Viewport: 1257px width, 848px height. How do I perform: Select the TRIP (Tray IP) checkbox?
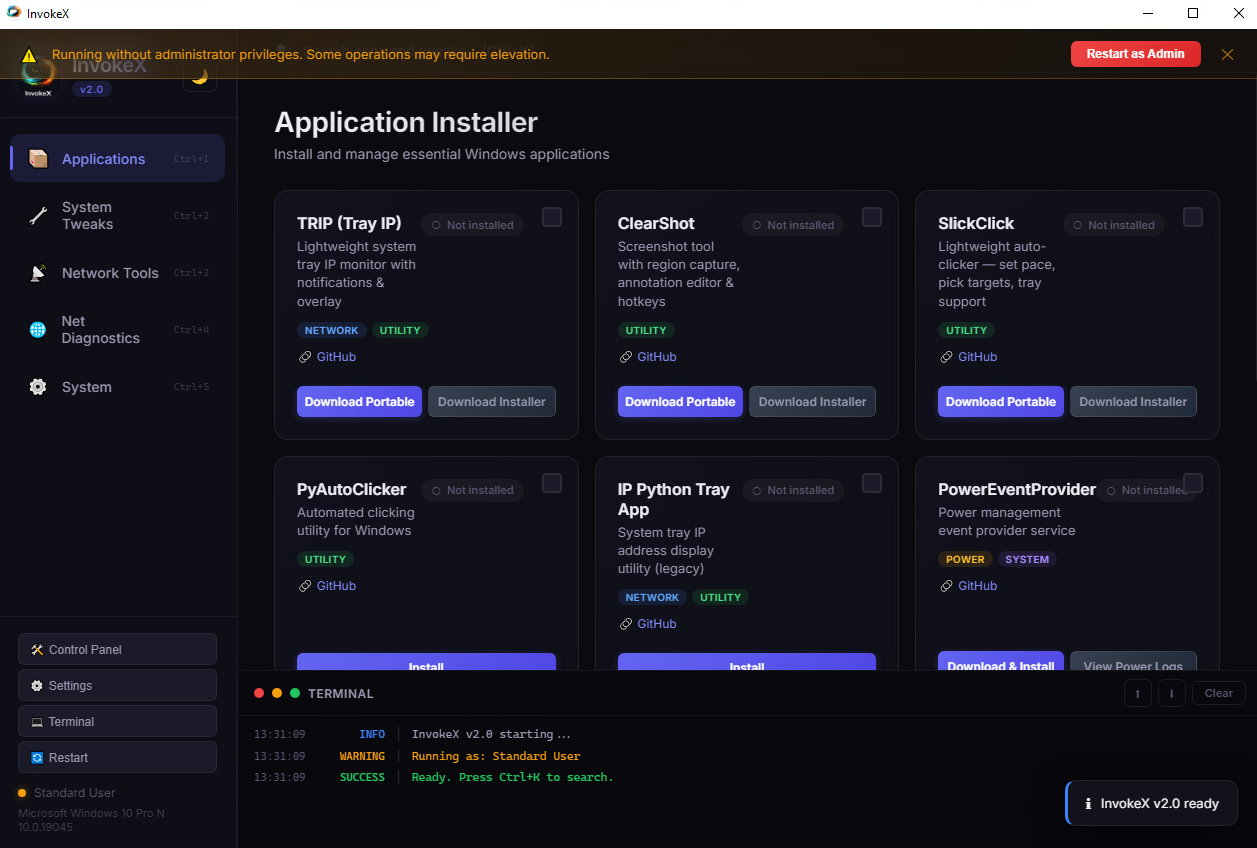click(x=552, y=217)
